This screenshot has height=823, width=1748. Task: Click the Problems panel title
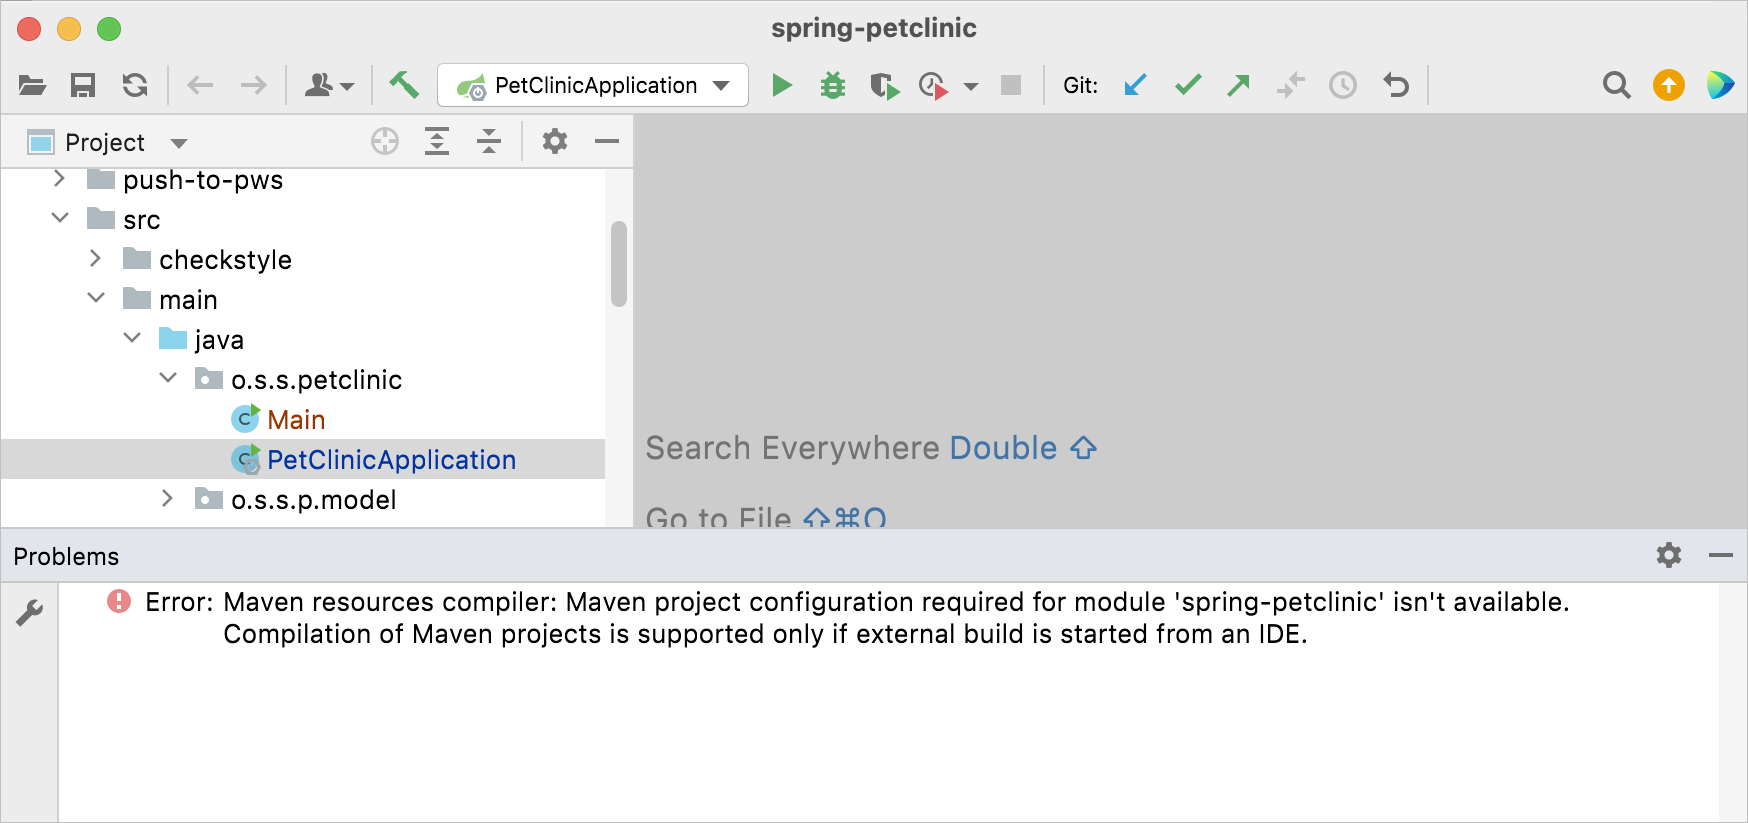pyautogui.click(x=66, y=557)
